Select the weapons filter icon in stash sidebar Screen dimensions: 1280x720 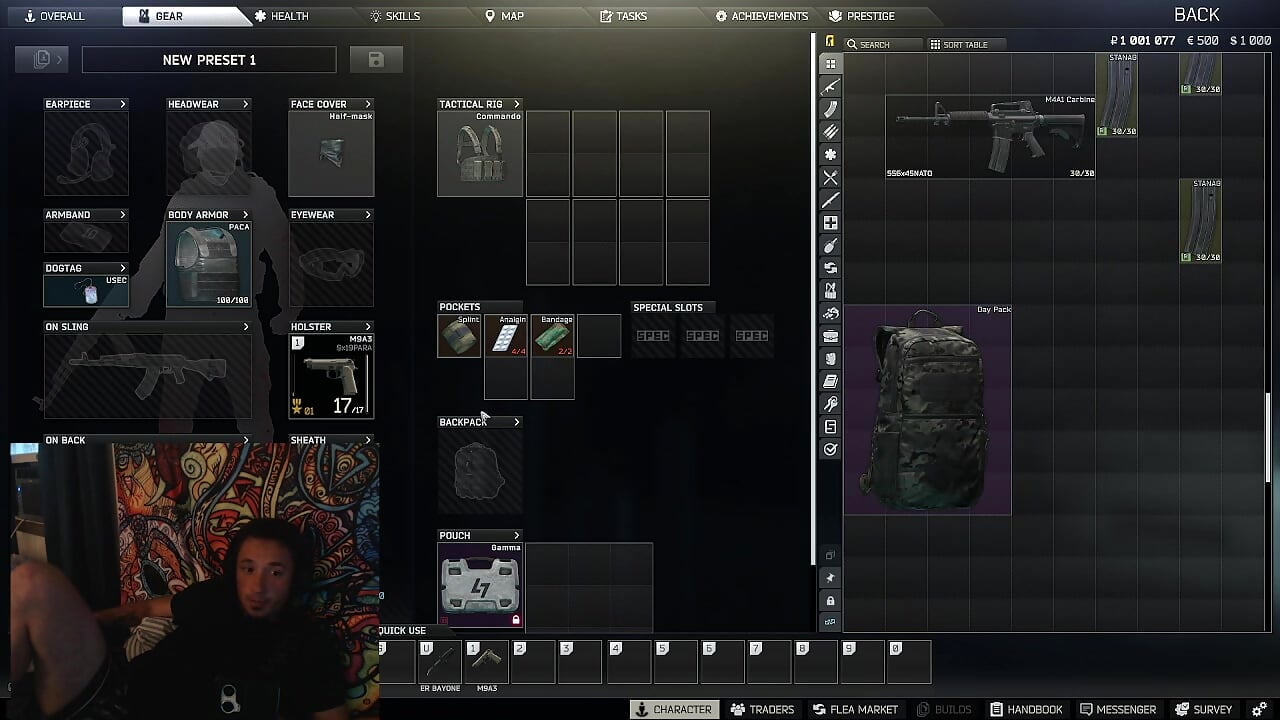[x=830, y=87]
